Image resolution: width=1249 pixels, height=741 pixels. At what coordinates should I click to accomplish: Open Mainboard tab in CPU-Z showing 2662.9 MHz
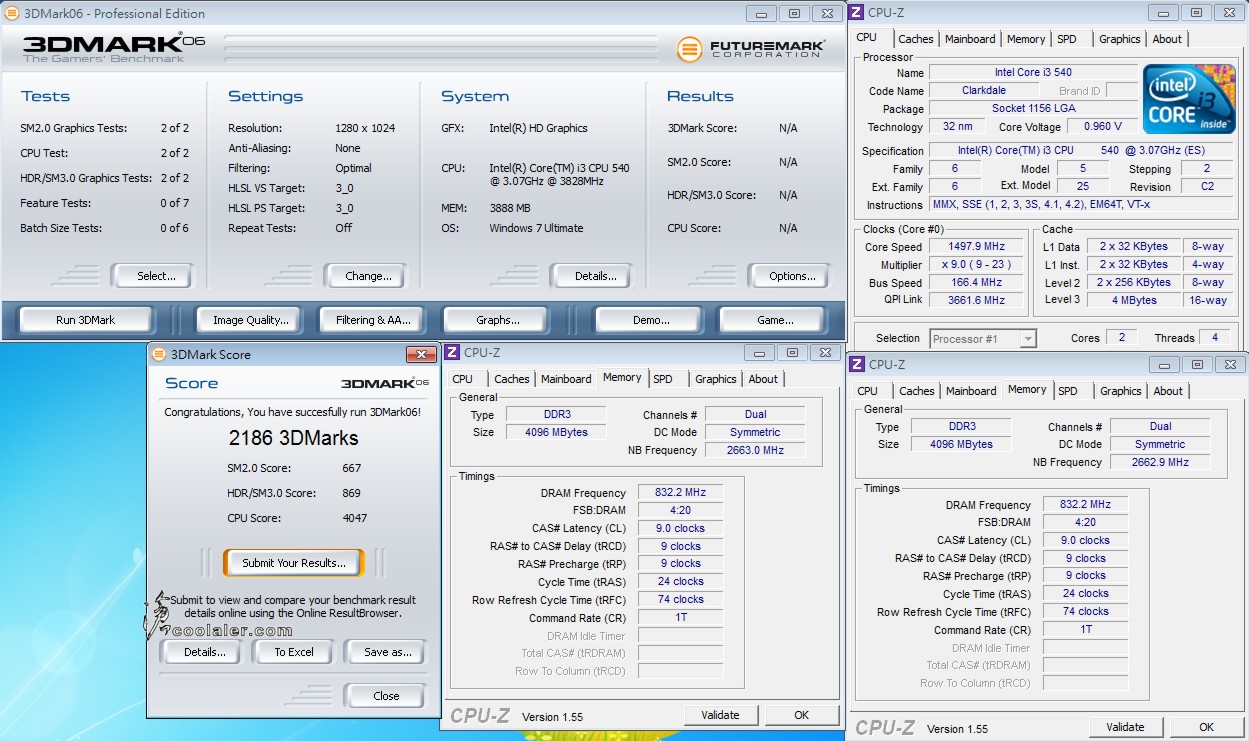[971, 391]
